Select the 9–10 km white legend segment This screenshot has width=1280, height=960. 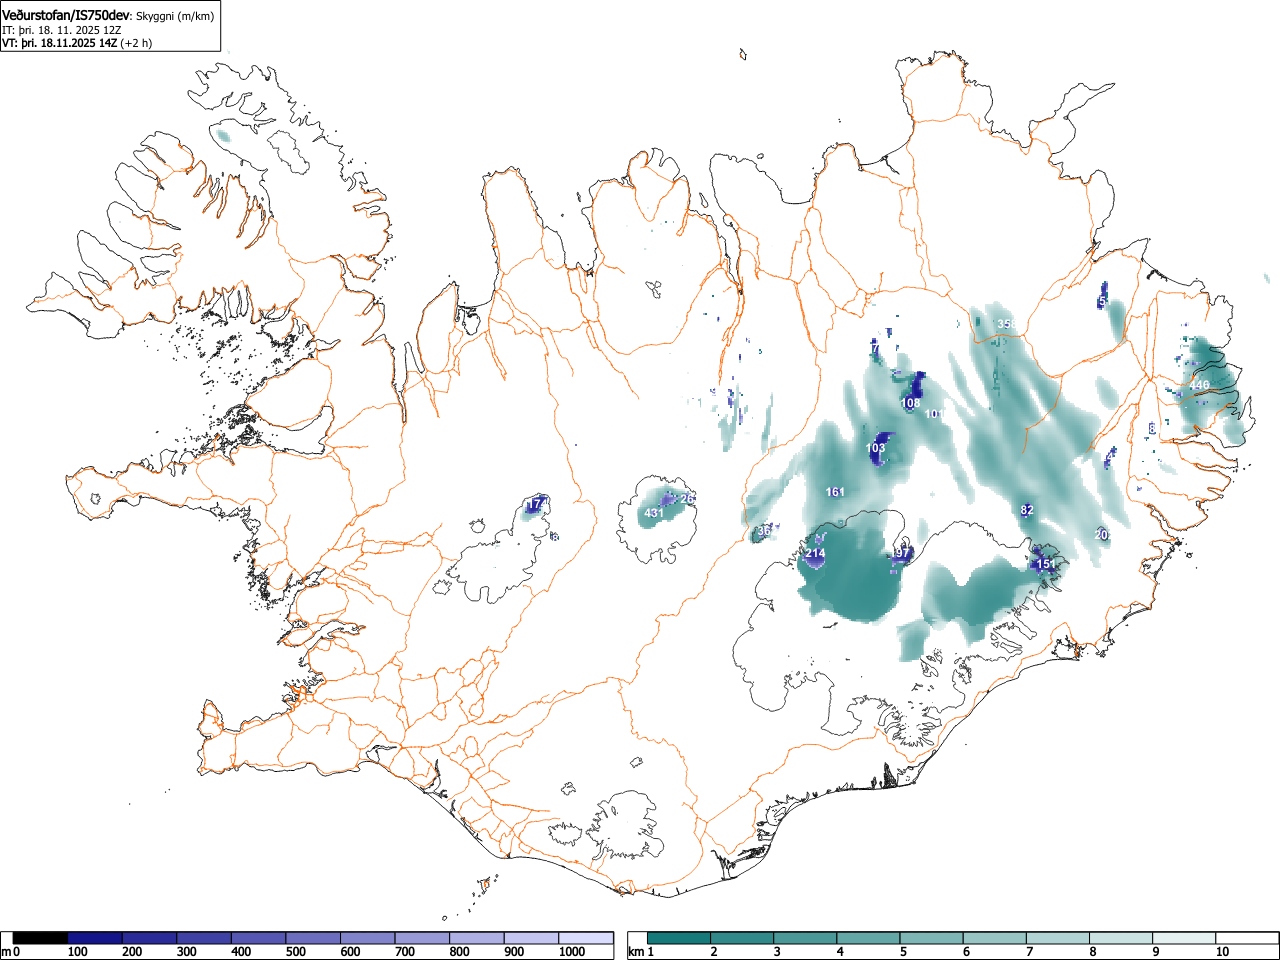pos(1184,938)
